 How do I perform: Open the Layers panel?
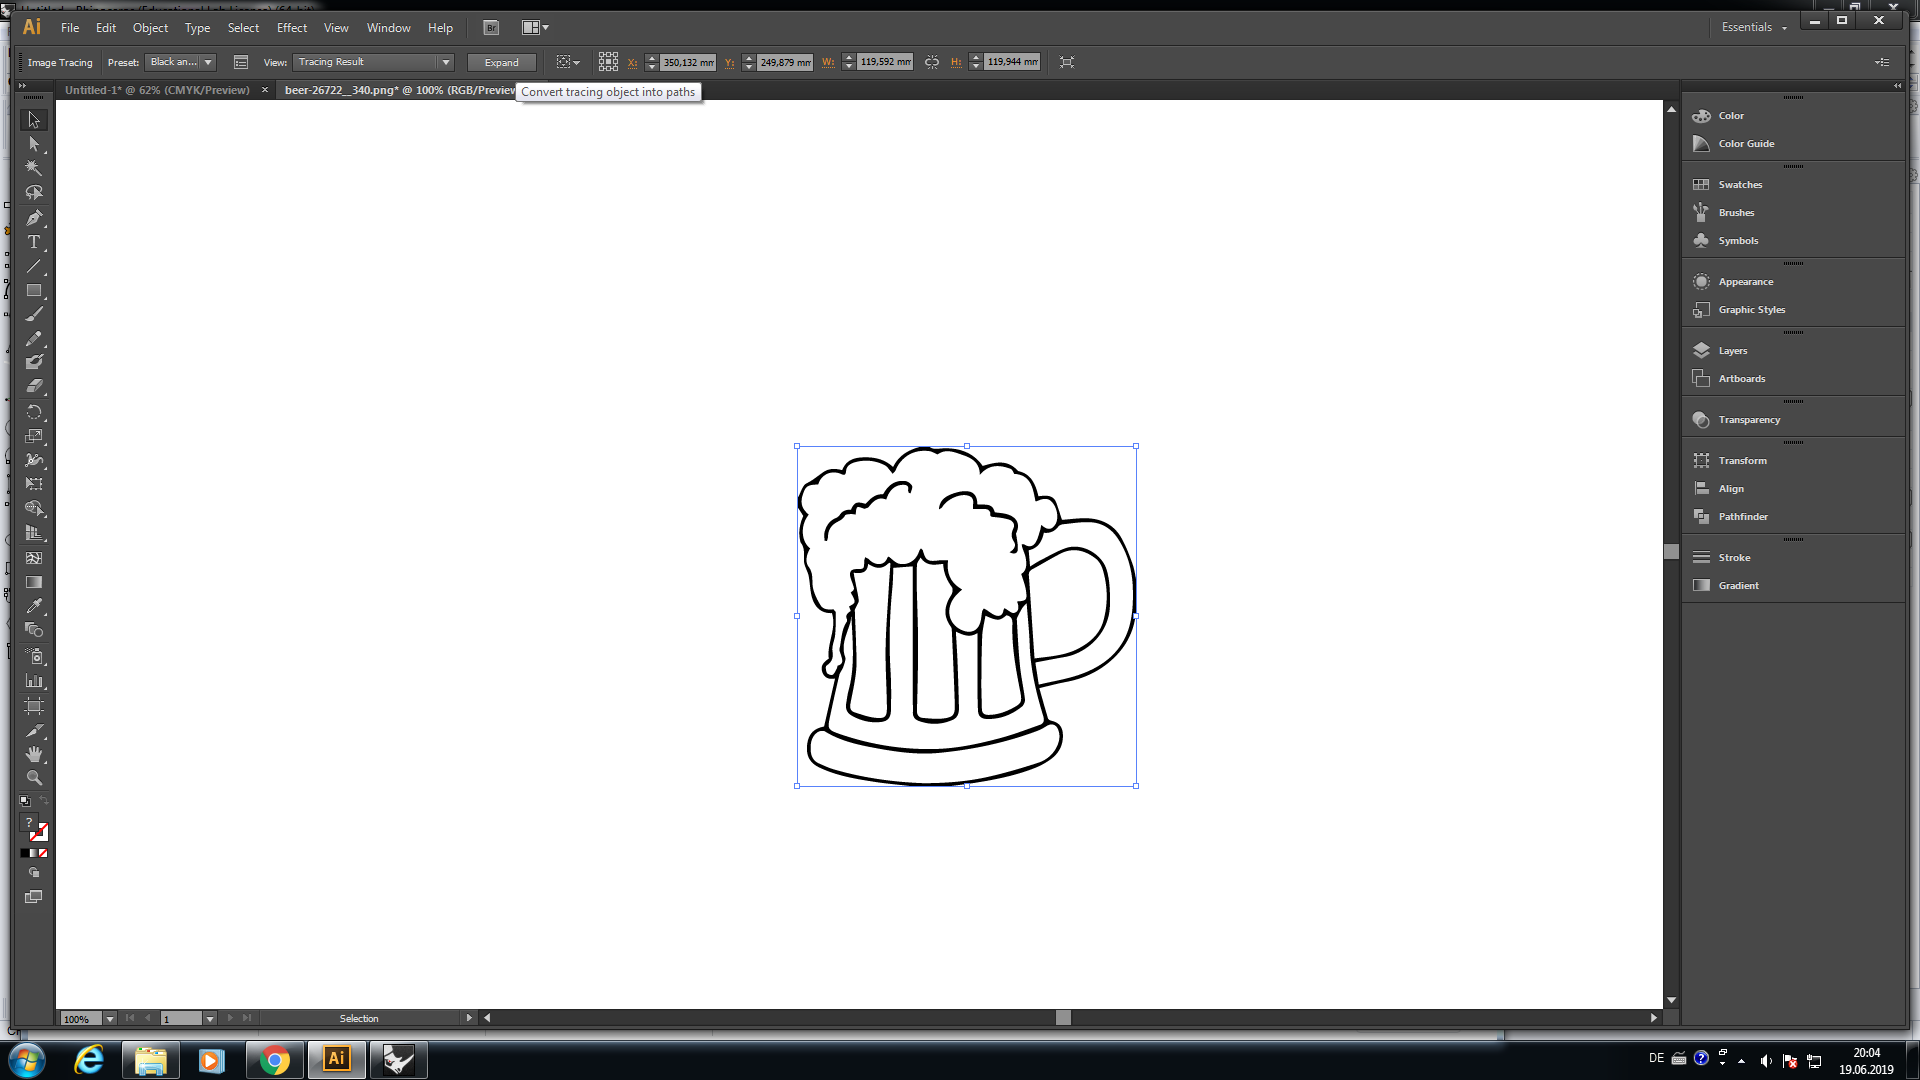(1732, 351)
